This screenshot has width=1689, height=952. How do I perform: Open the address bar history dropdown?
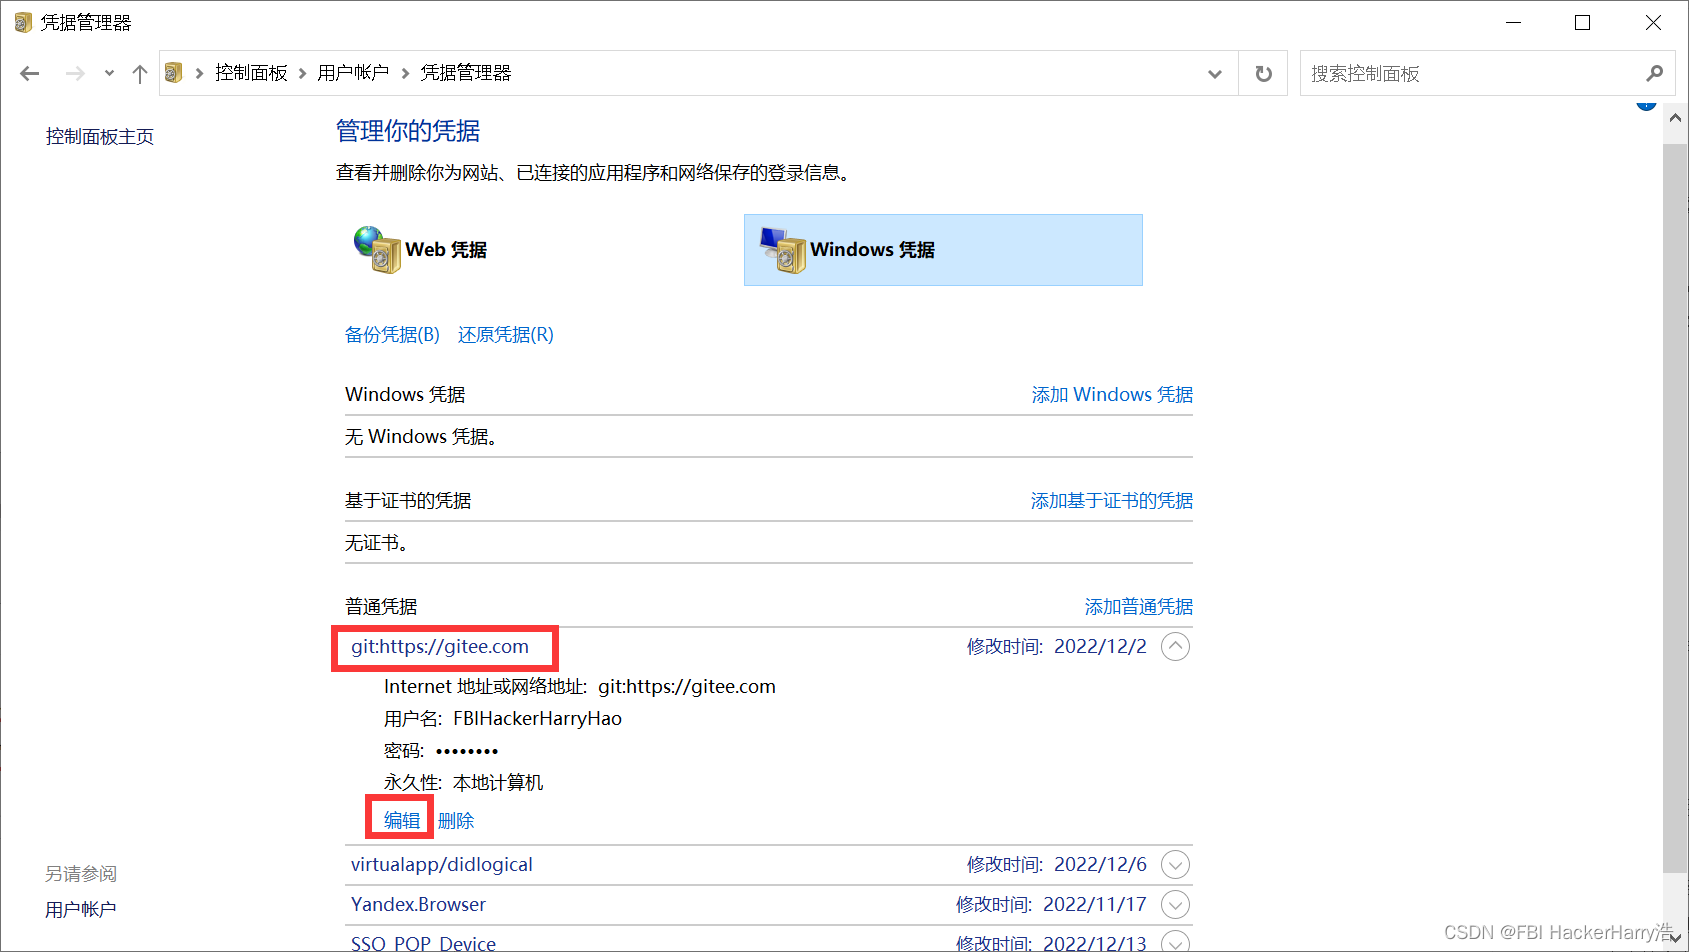pyautogui.click(x=1215, y=73)
